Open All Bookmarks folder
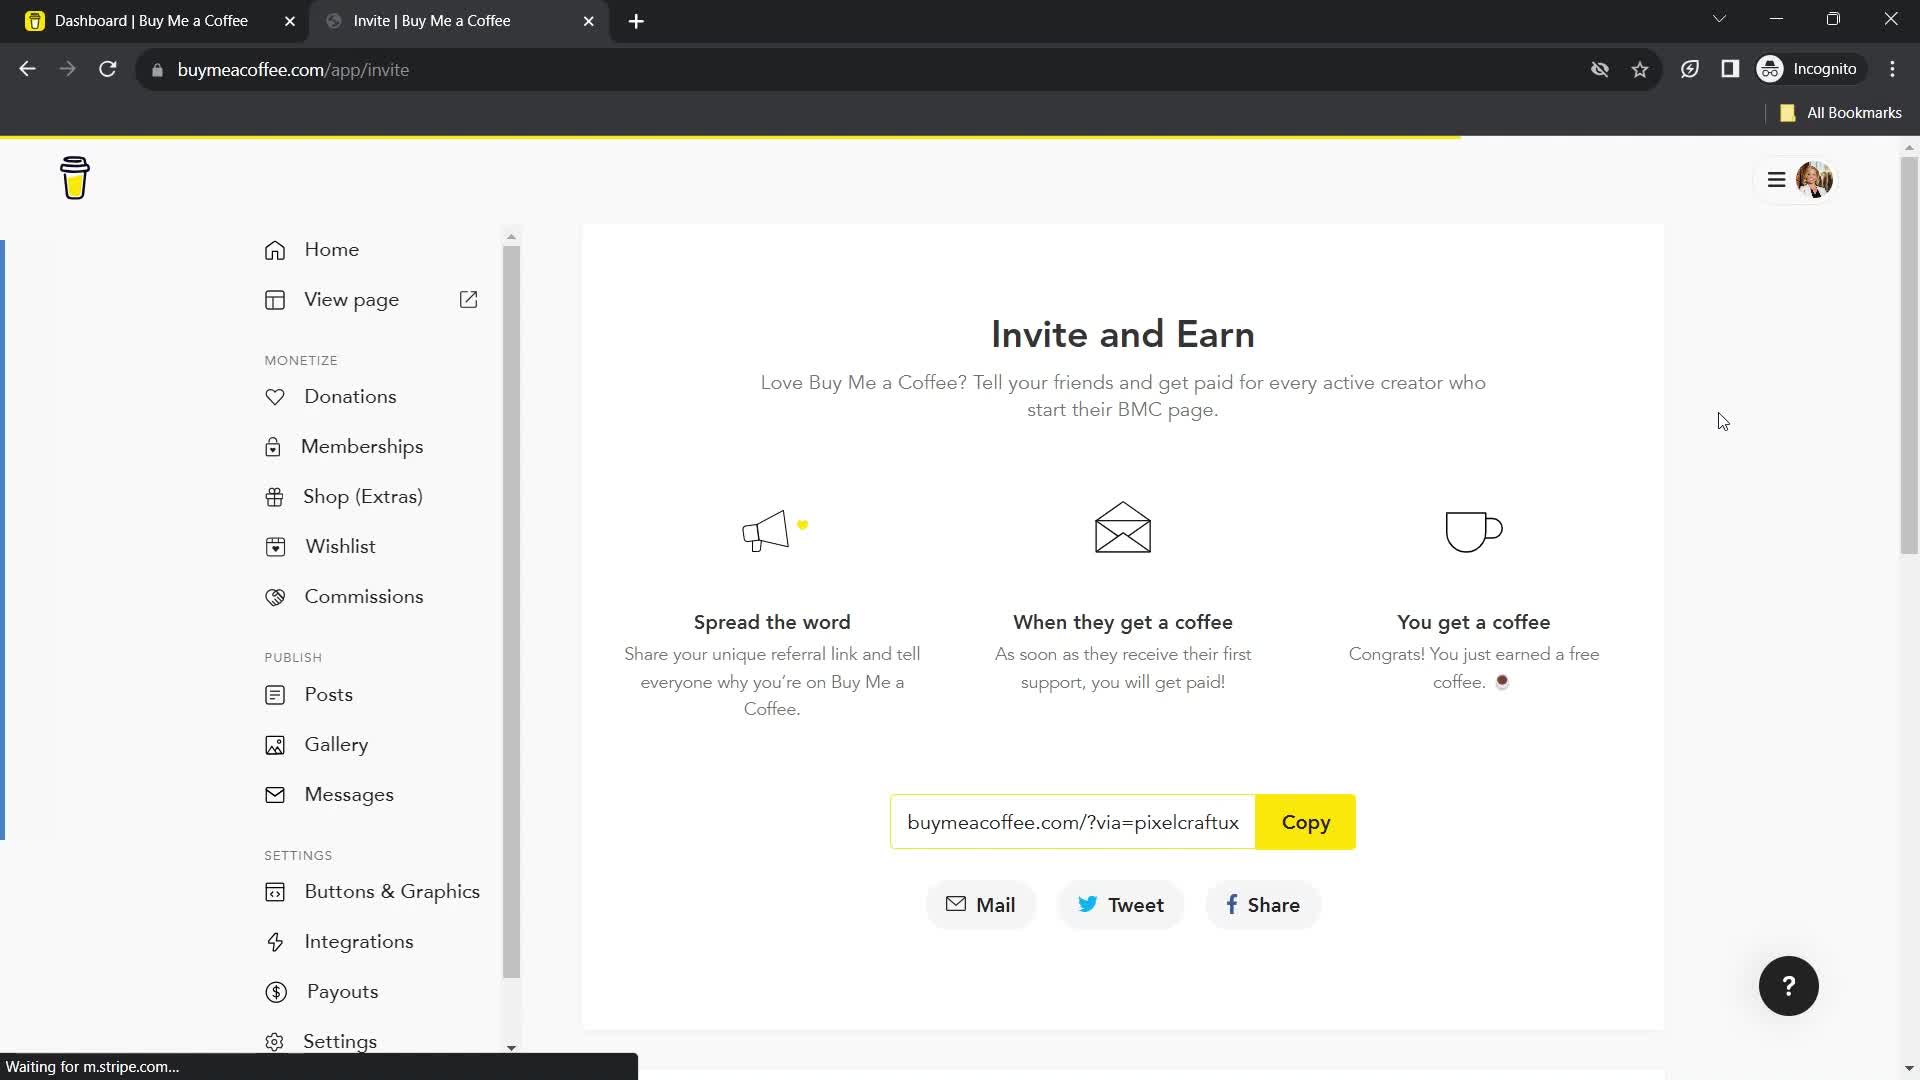Image resolution: width=1920 pixels, height=1080 pixels. (x=1841, y=113)
